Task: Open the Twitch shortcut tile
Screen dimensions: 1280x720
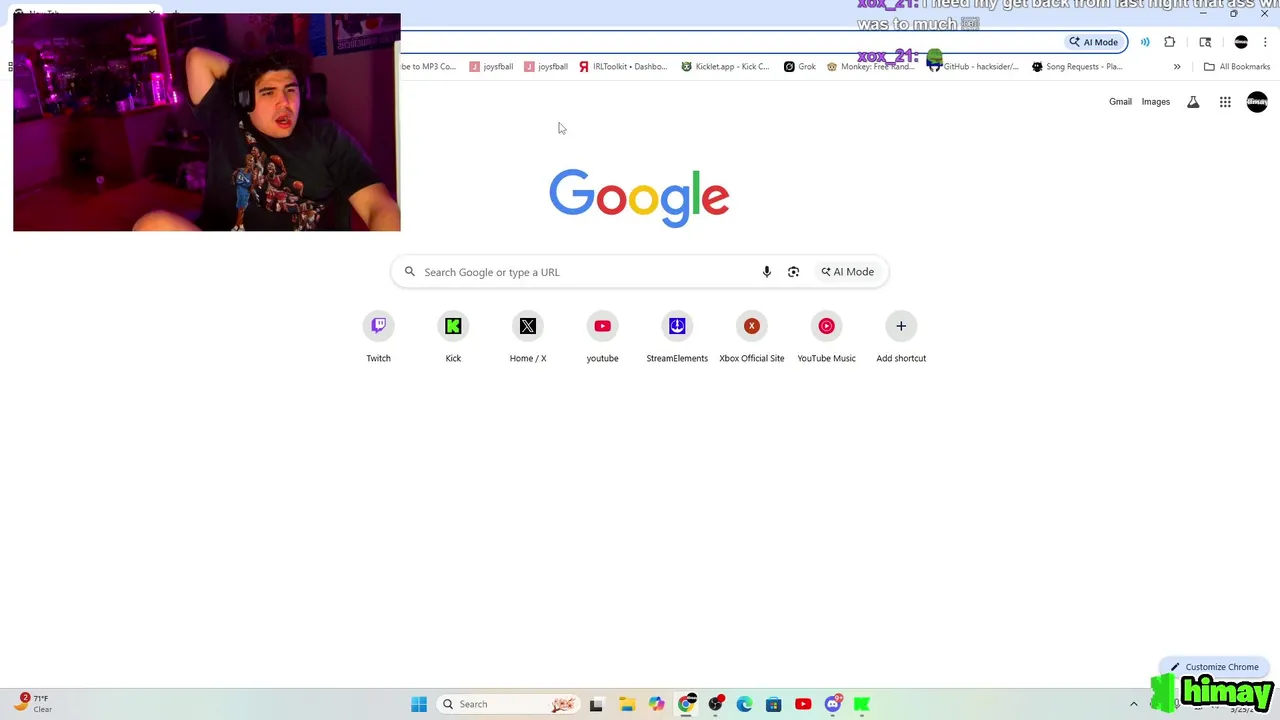Action: click(x=378, y=337)
